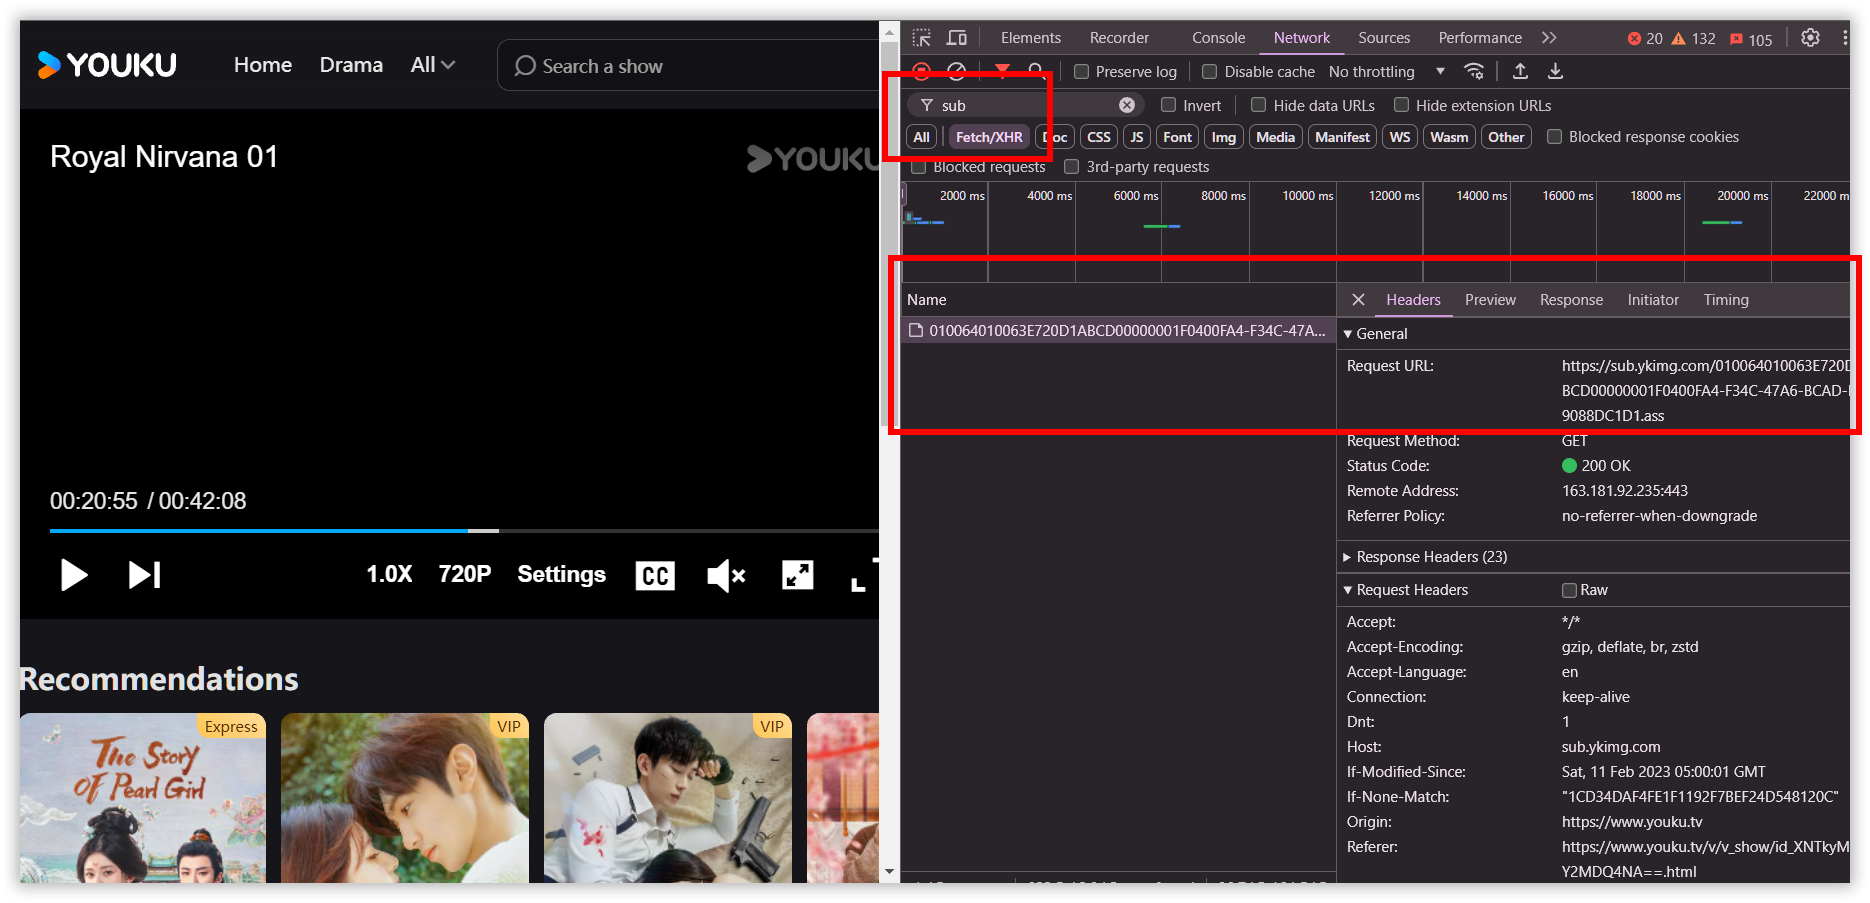The height and width of the screenshot is (903, 1870).
Task: Click the YOUKU logo
Action: click(x=107, y=65)
